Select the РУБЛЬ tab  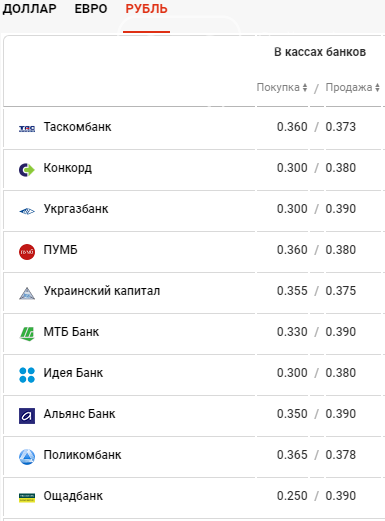(146, 9)
